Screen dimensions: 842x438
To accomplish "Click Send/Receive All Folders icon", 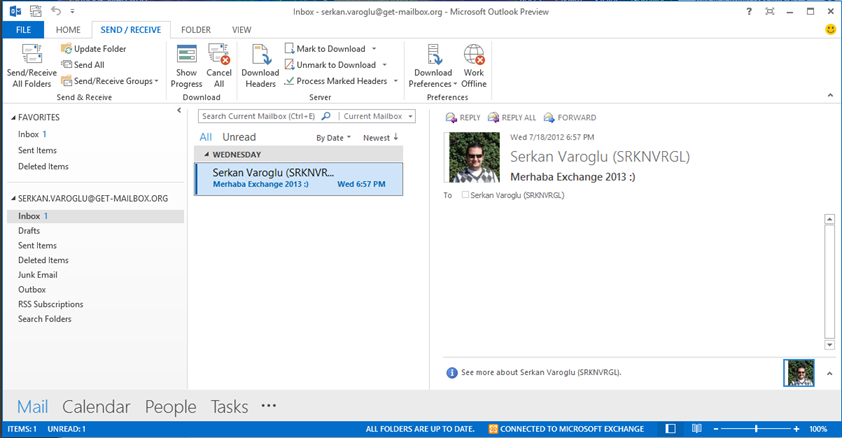I will coord(32,66).
